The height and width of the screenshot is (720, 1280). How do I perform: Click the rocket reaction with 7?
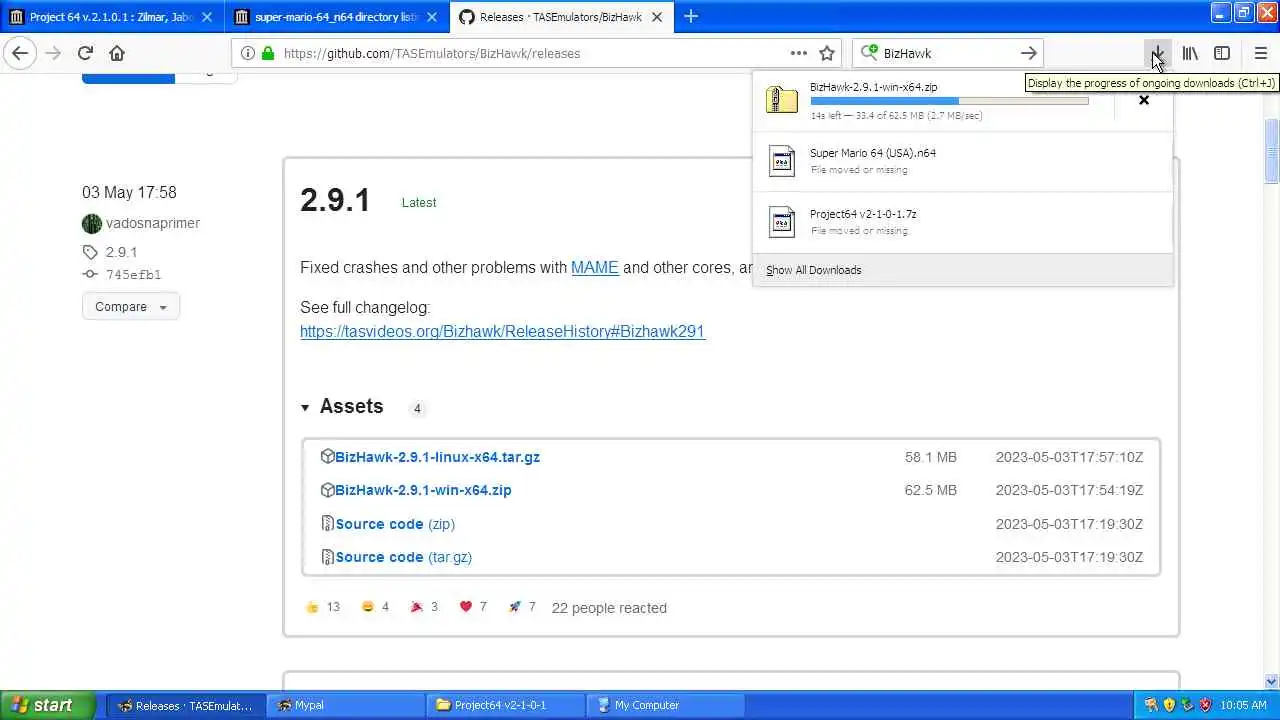pos(522,607)
